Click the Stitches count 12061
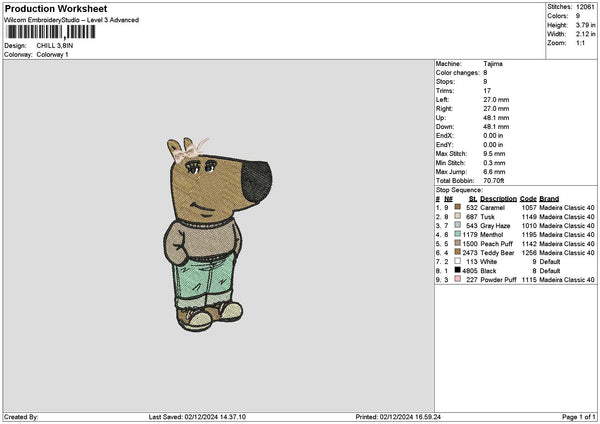The height and width of the screenshot is (424, 600). click(x=585, y=7)
